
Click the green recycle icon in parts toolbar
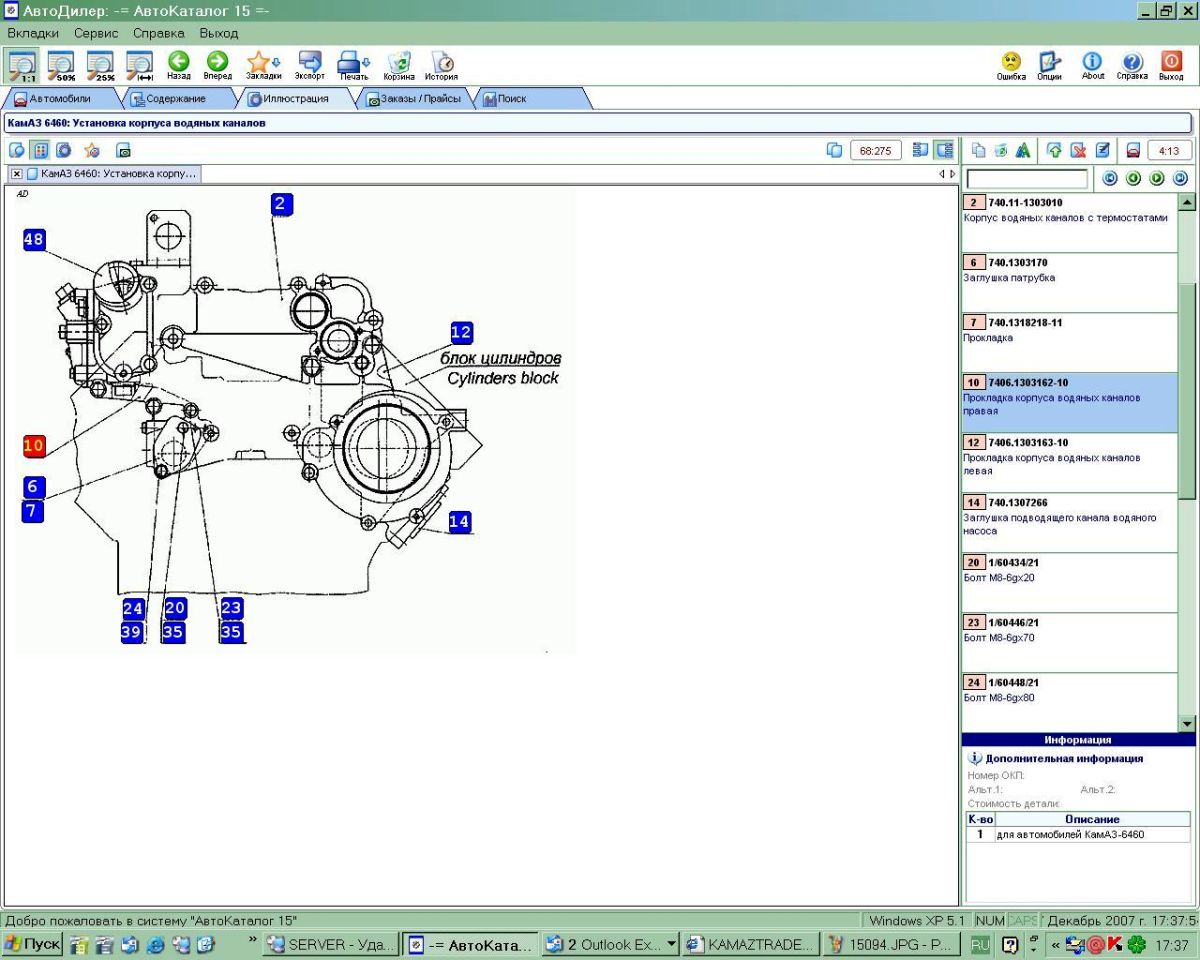[x=1001, y=150]
